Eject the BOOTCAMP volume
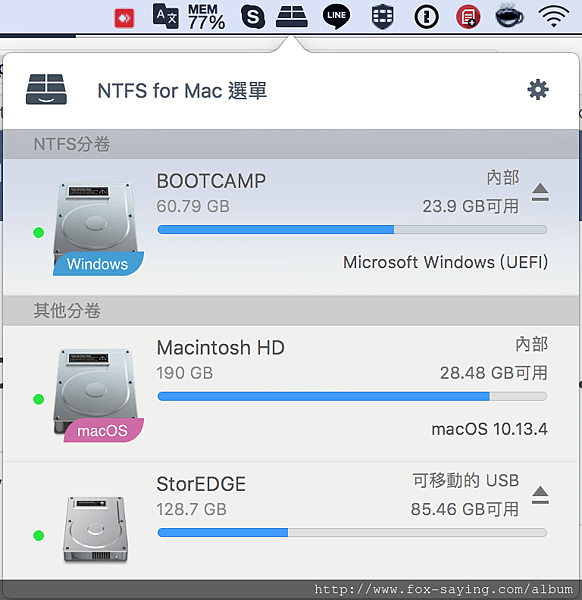The width and height of the screenshot is (582, 600). 540,192
